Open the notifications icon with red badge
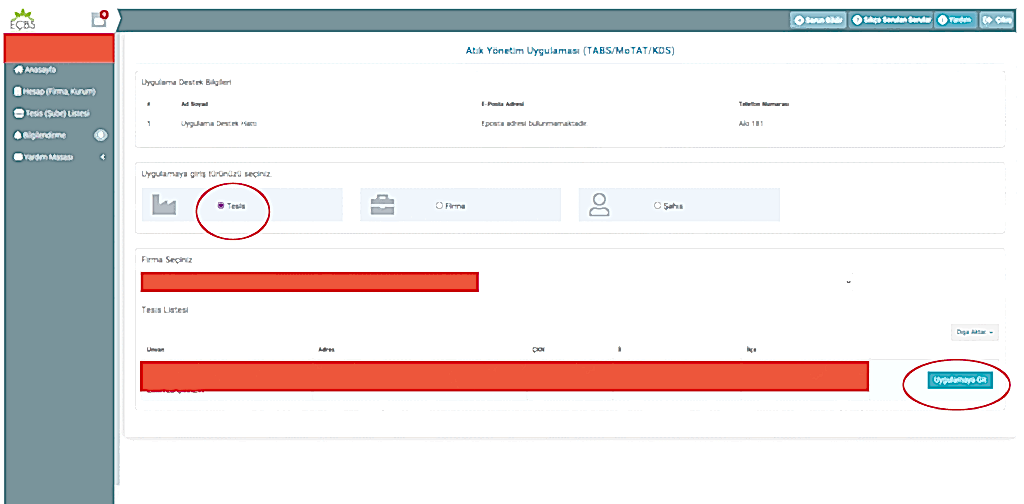1024x504 pixels. (x=97, y=18)
